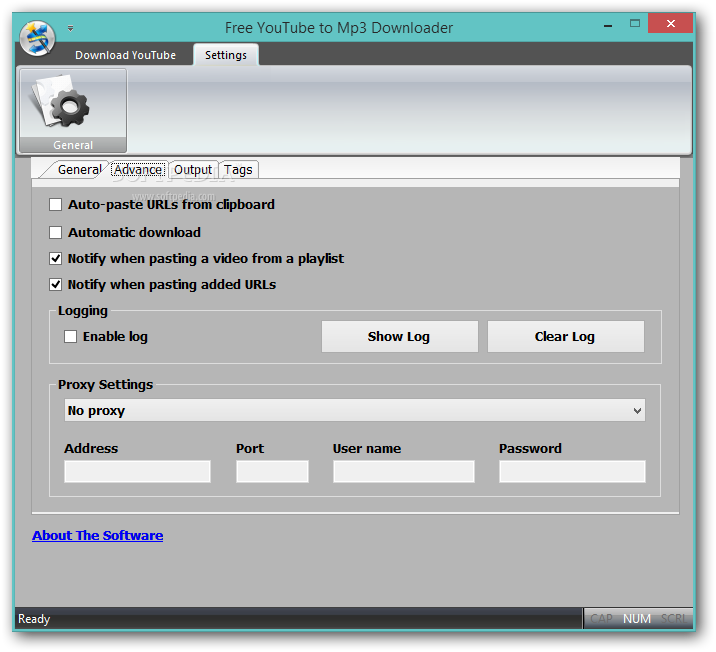Turn on the Enable log checkbox
This screenshot has width=716, height=652.
coord(70,337)
